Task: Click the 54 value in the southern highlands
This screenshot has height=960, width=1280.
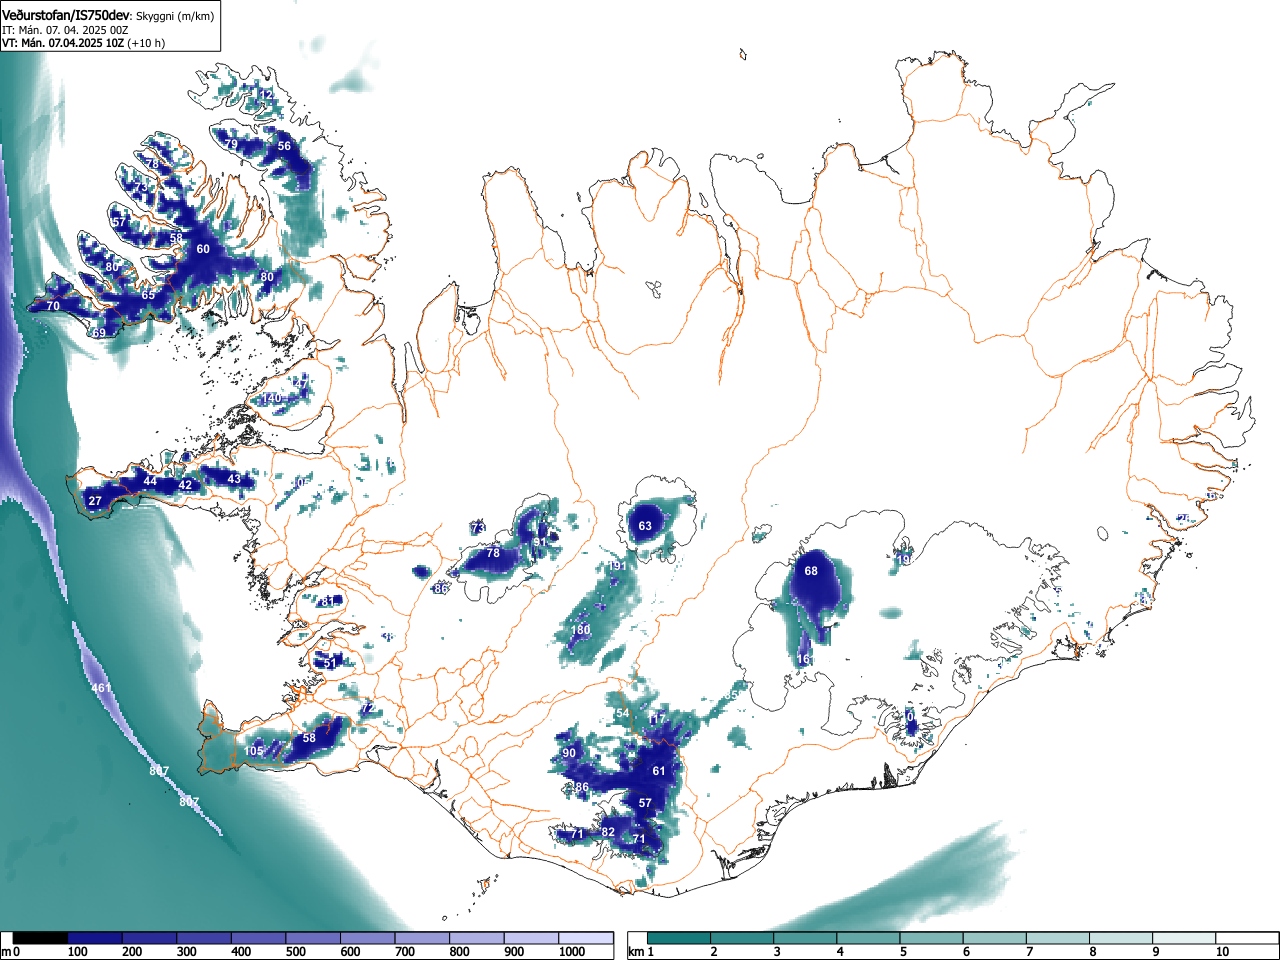Action: [623, 713]
